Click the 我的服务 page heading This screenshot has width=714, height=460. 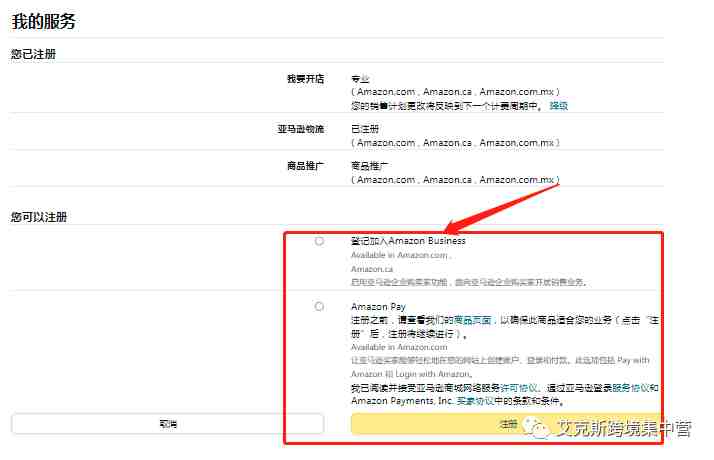point(44,21)
